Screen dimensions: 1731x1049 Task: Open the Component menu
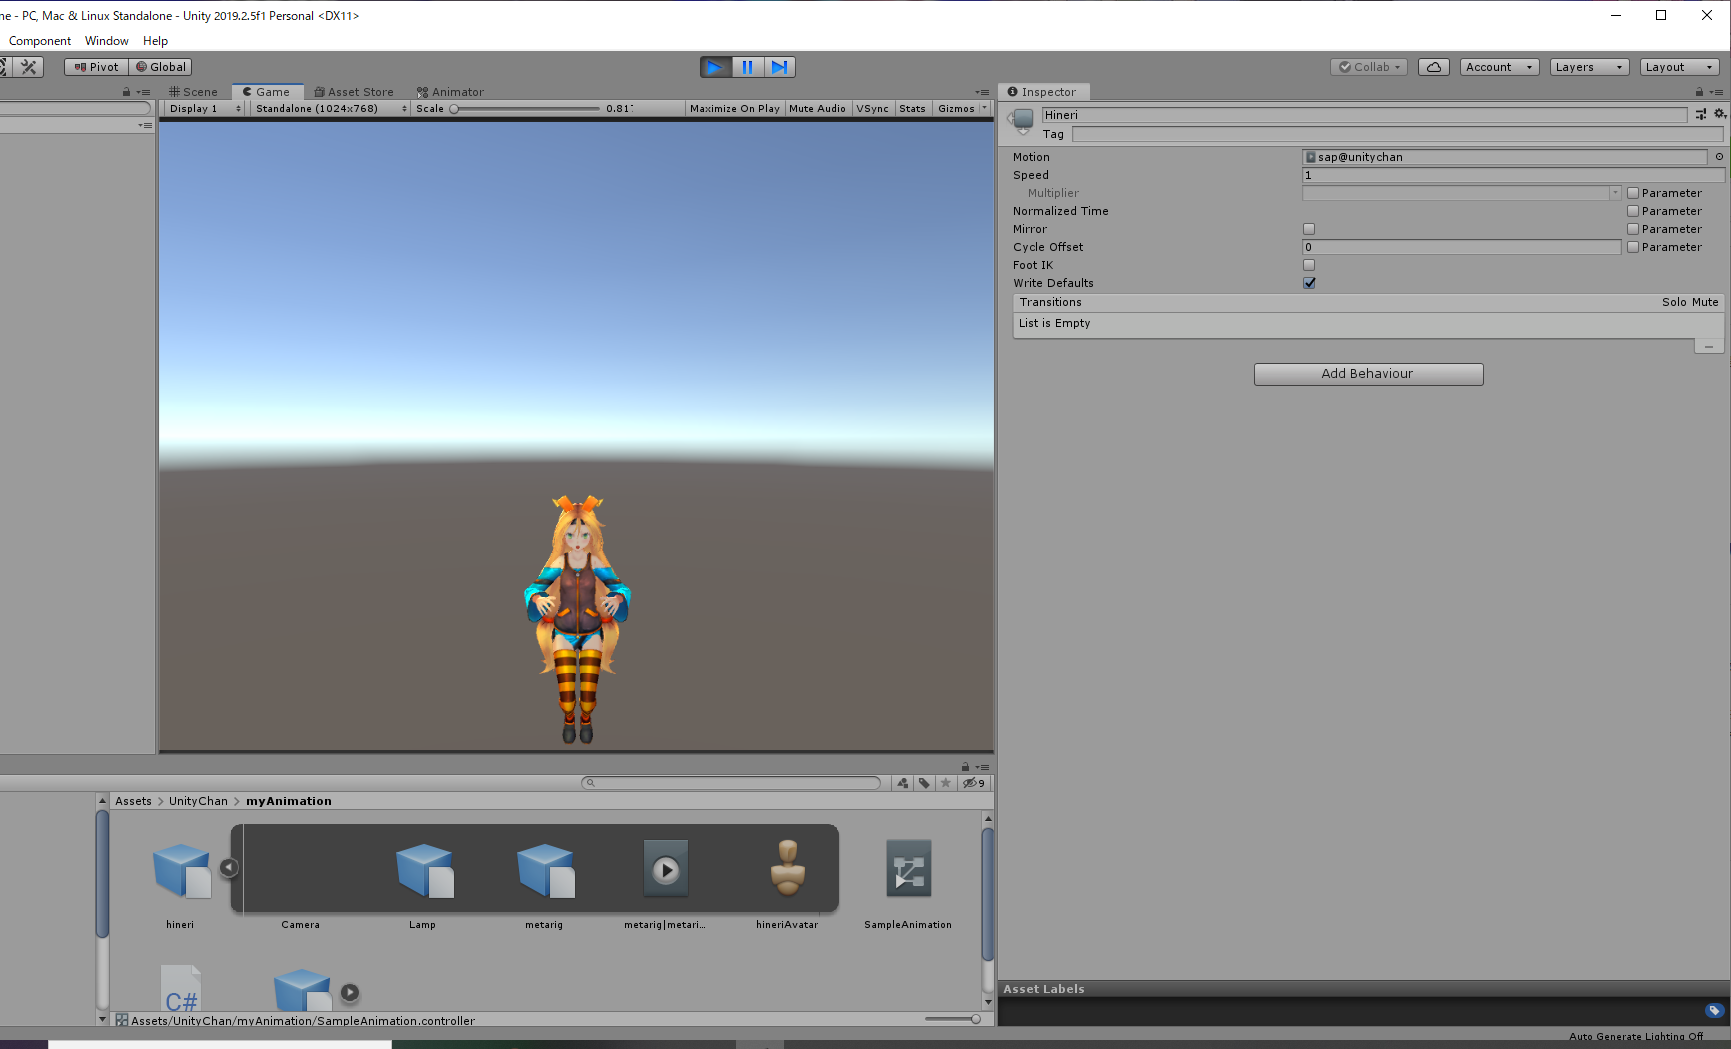point(40,41)
